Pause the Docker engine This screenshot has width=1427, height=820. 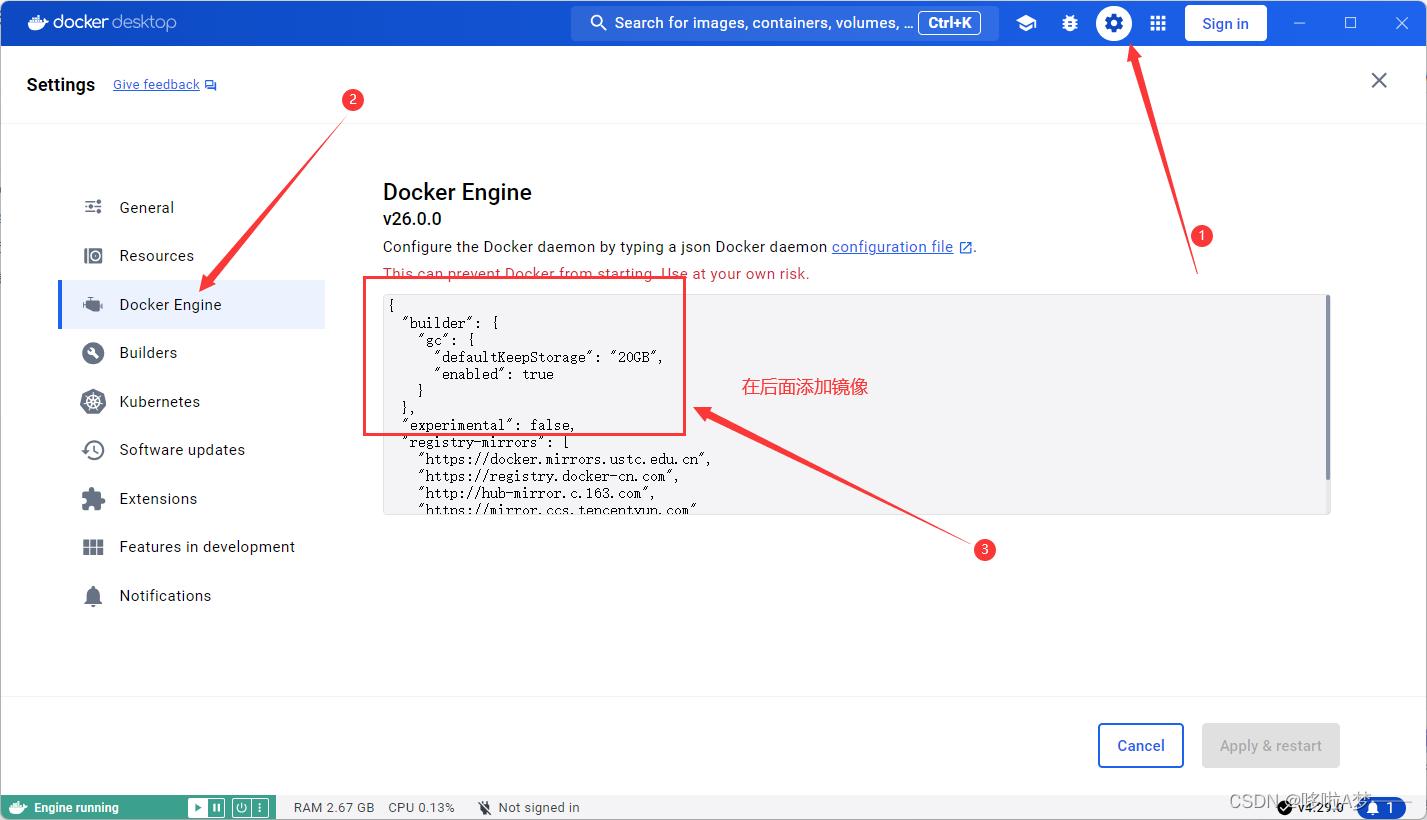[x=215, y=807]
